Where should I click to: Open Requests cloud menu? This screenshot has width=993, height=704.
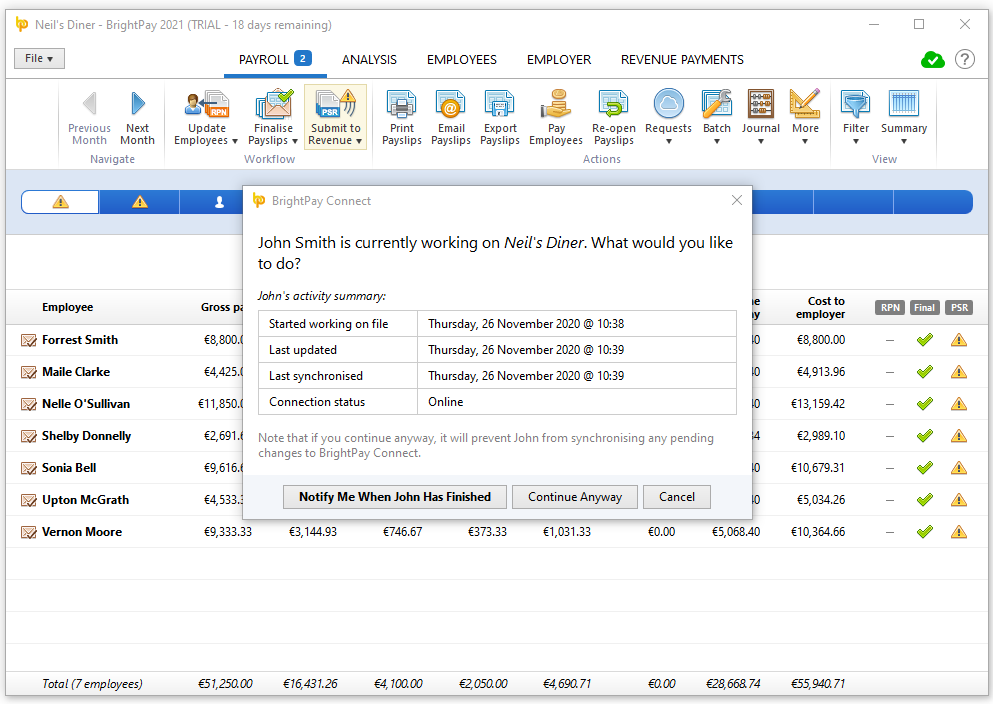669,104
